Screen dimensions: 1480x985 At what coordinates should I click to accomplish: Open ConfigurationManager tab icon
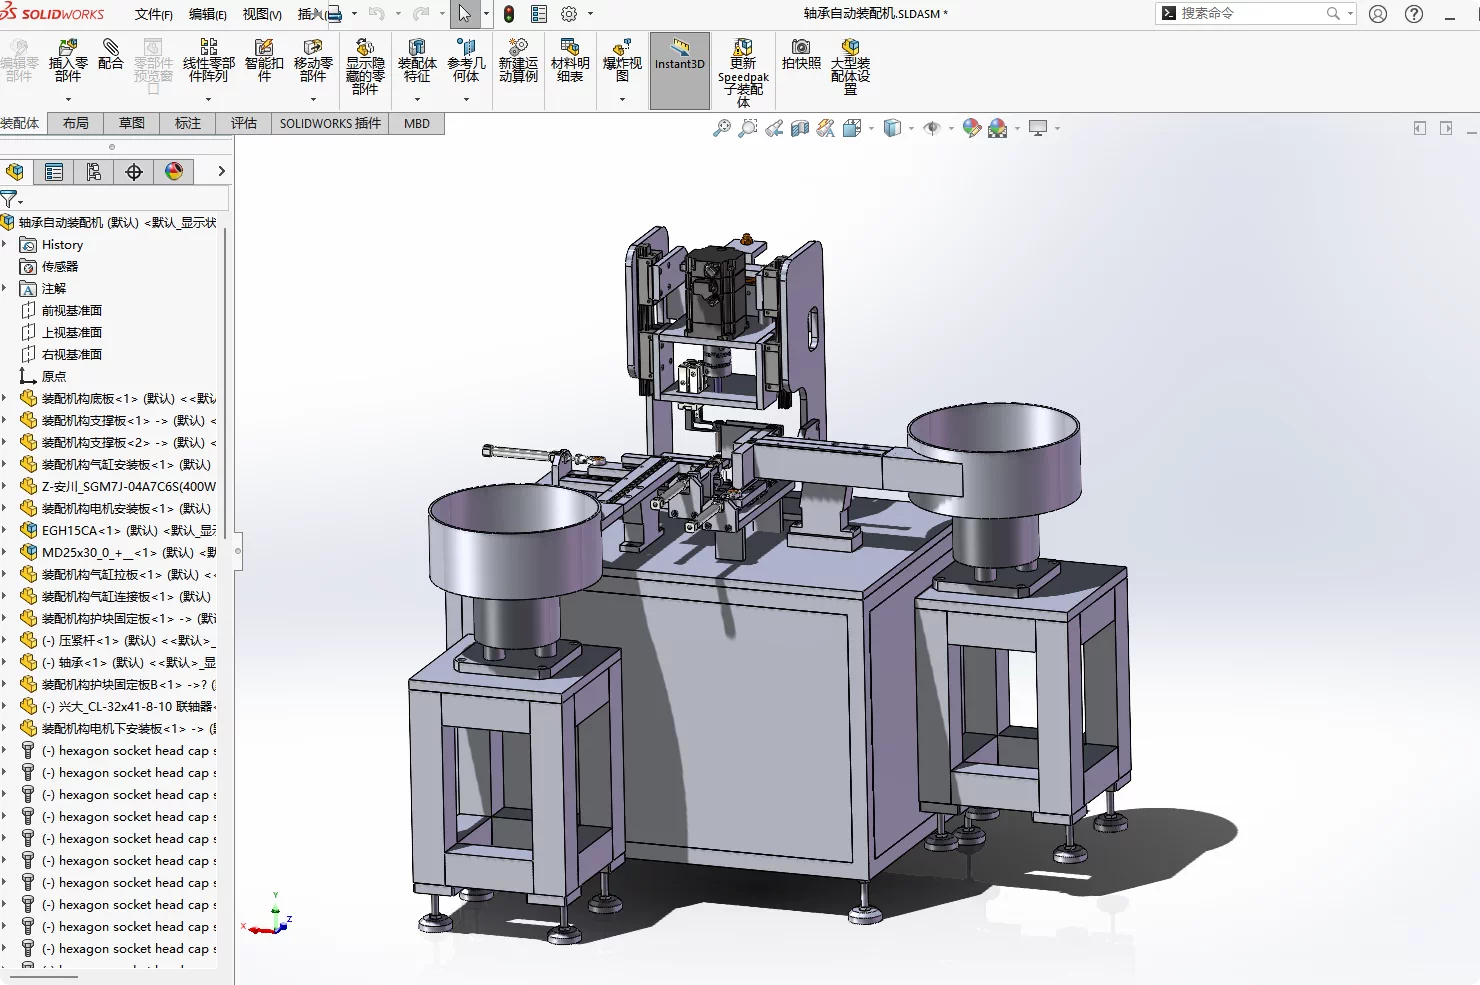click(94, 172)
